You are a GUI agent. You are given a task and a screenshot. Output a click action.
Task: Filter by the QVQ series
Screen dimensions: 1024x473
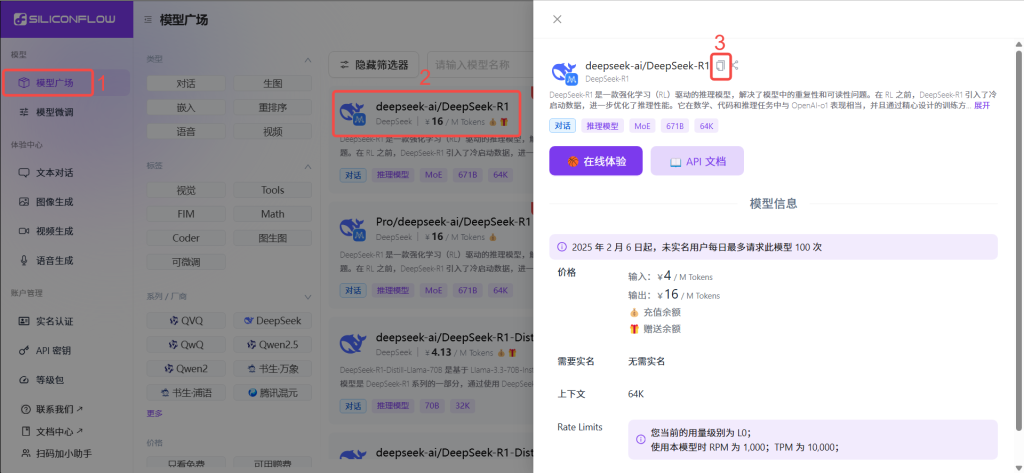click(186, 321)
